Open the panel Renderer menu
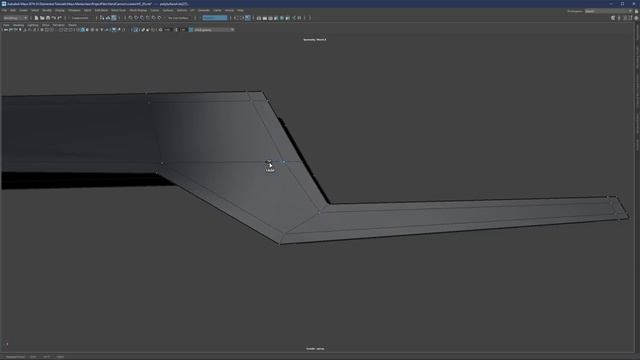Screen dimensions: 640x360 [x=58, y=25]
